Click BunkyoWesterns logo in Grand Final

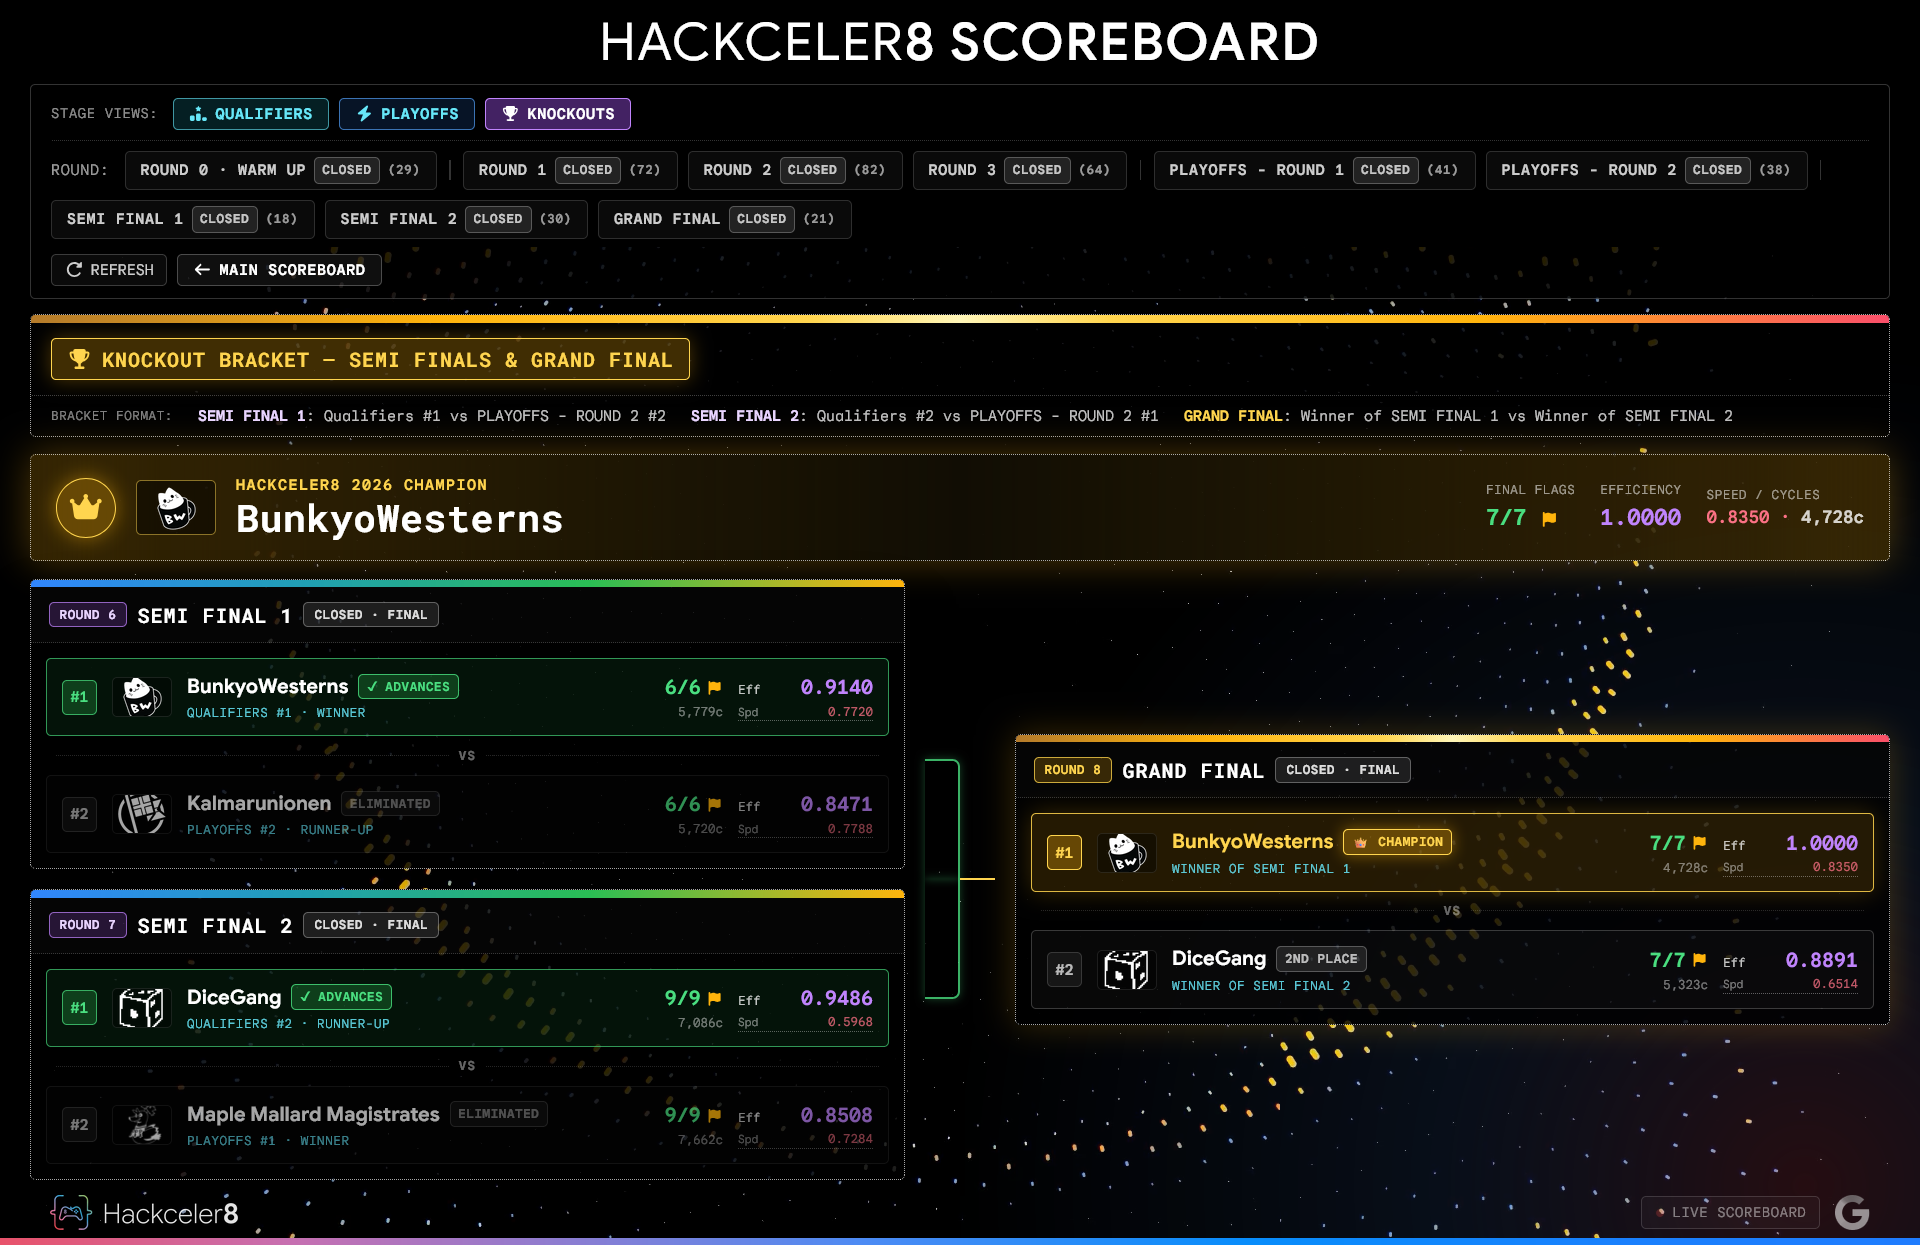[x=1127, y=853]
